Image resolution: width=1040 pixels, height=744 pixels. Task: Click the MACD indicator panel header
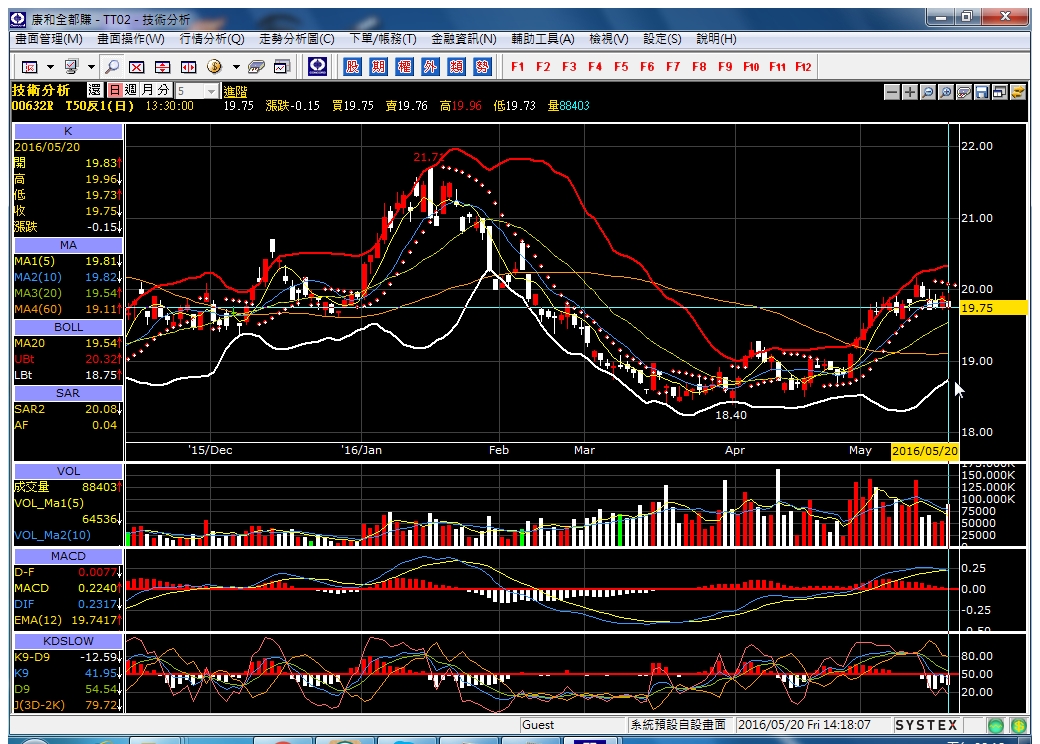pyautogui.click(x=68, y=556)
